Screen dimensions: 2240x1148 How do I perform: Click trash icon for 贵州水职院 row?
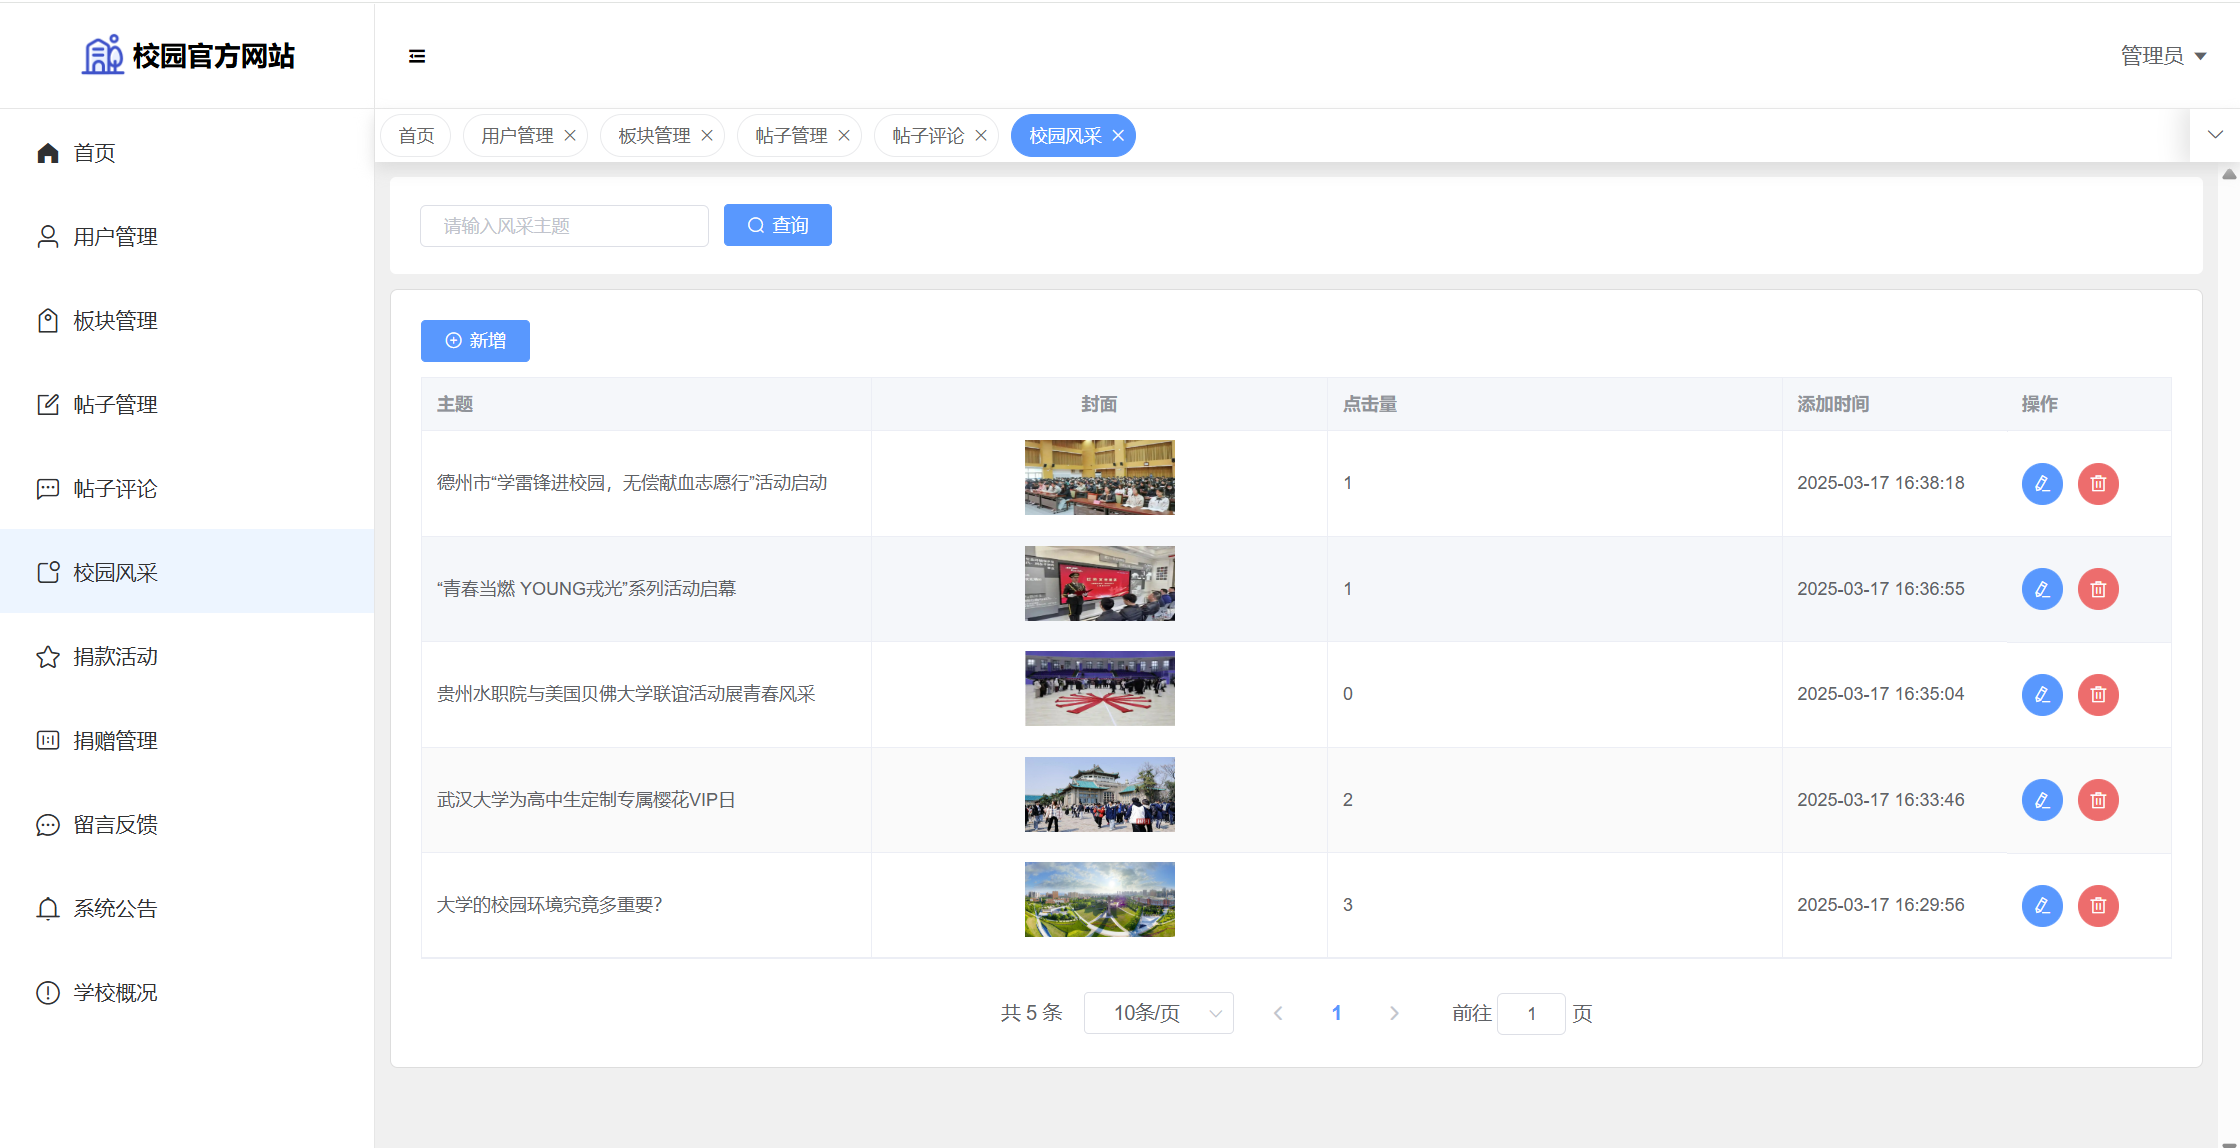[x=2098, y=694]
